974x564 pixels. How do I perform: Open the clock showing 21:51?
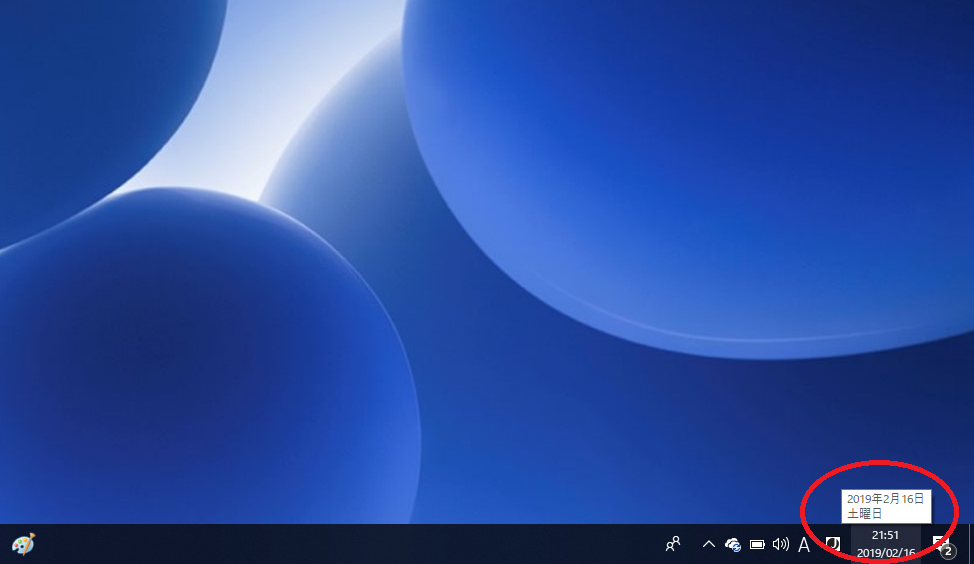coord(885,544)
